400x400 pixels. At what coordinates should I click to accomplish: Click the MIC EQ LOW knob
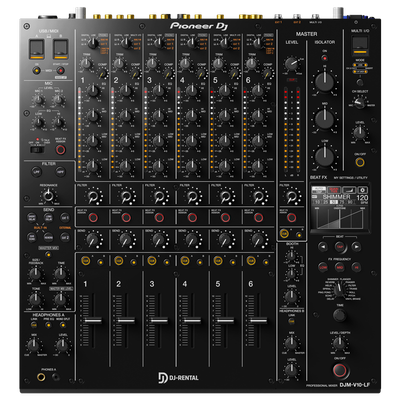(x=39, y=123)
